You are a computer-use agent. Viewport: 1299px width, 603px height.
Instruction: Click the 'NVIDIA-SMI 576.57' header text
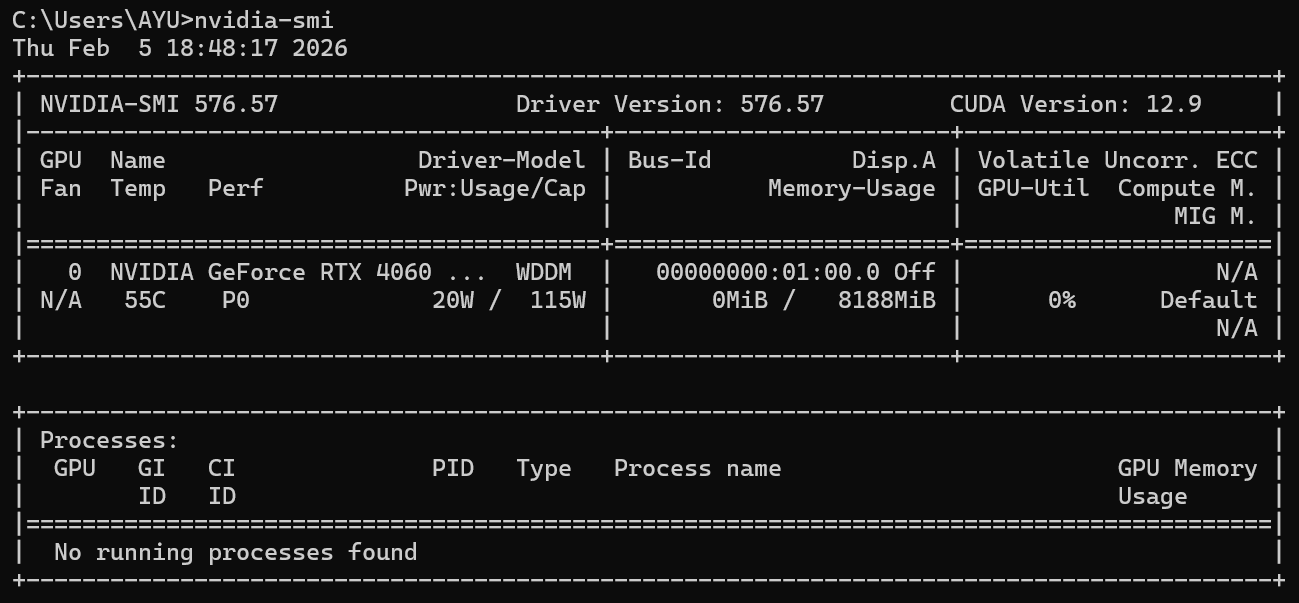(x=159, y=104)
